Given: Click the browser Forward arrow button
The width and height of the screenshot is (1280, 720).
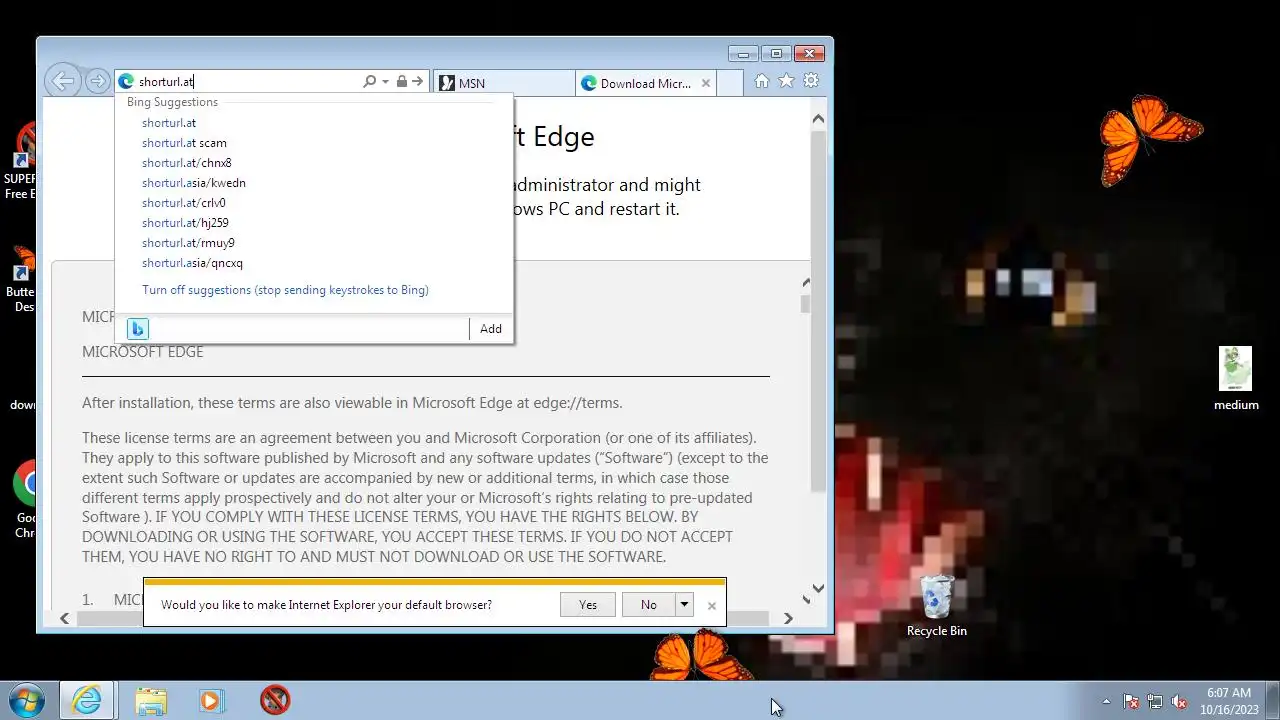Looking at the screenshot, I should 97,82.
